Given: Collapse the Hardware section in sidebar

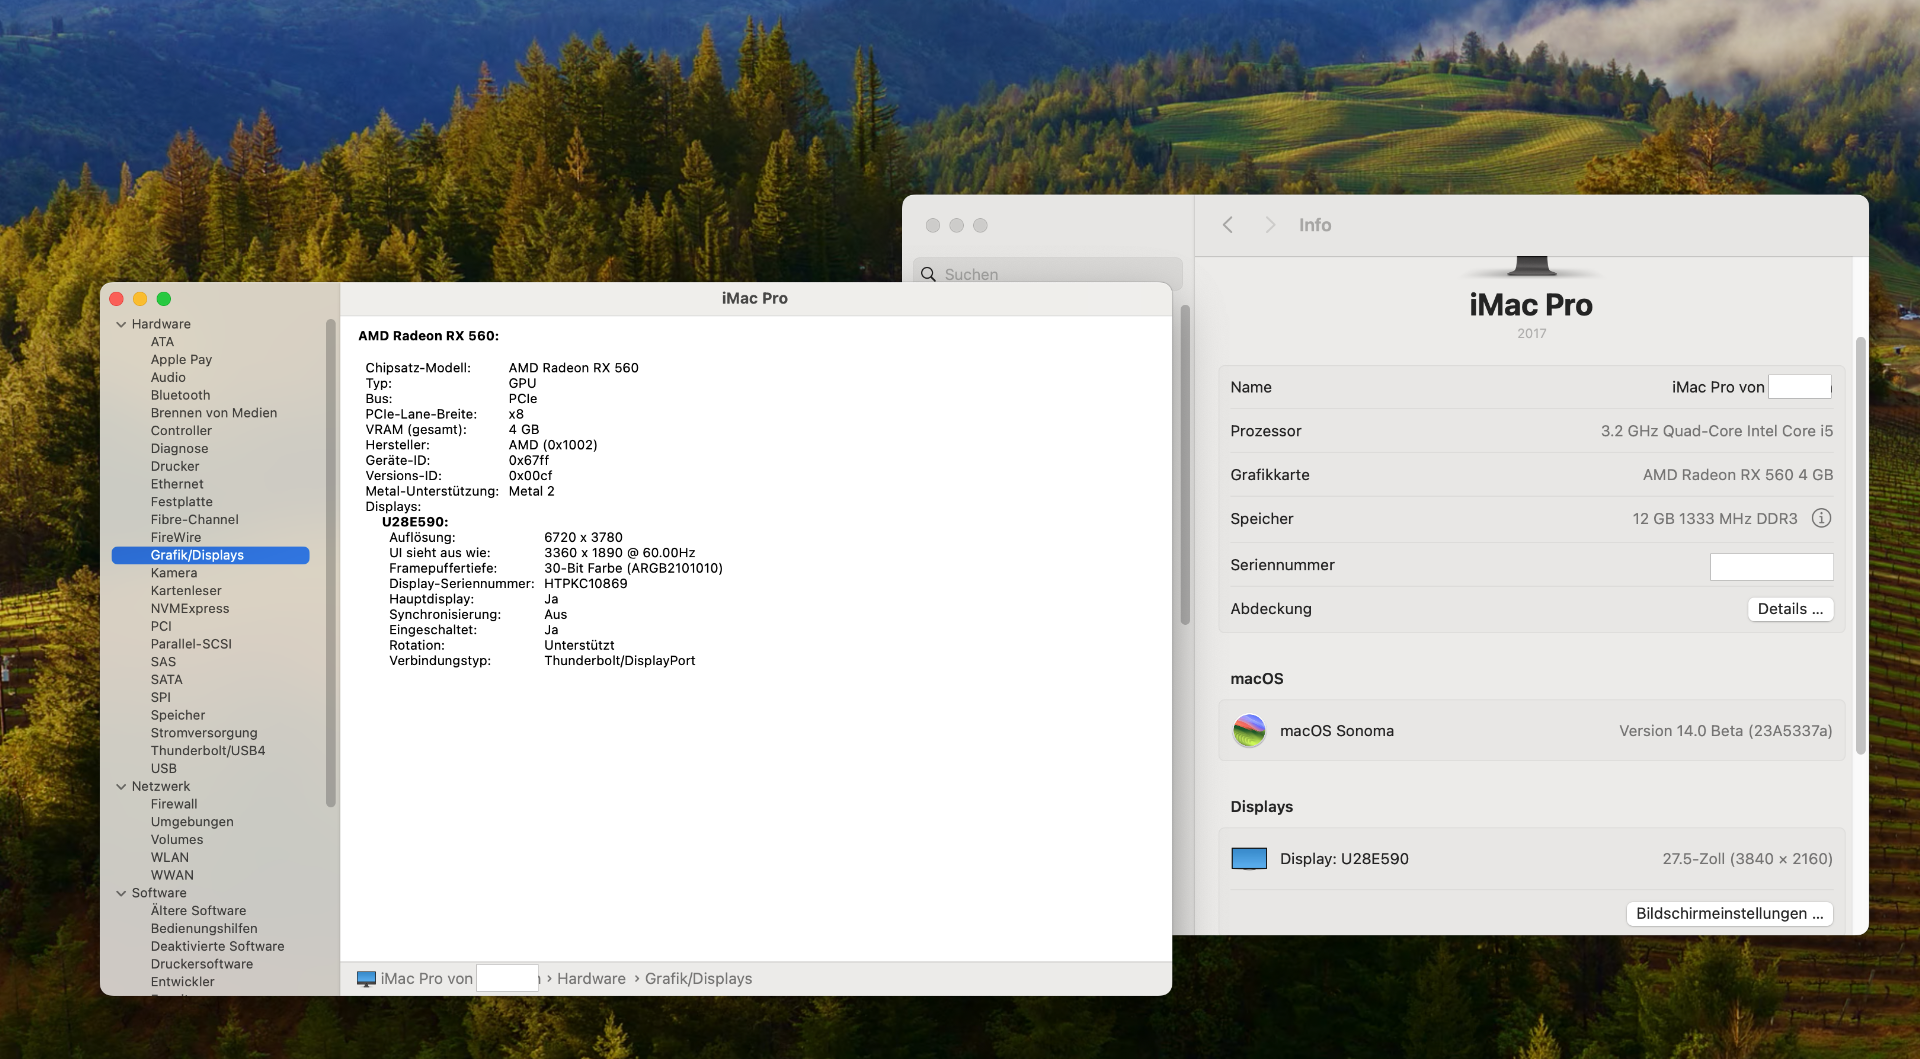Looking at the screenshot, I should tap(121, 324).
